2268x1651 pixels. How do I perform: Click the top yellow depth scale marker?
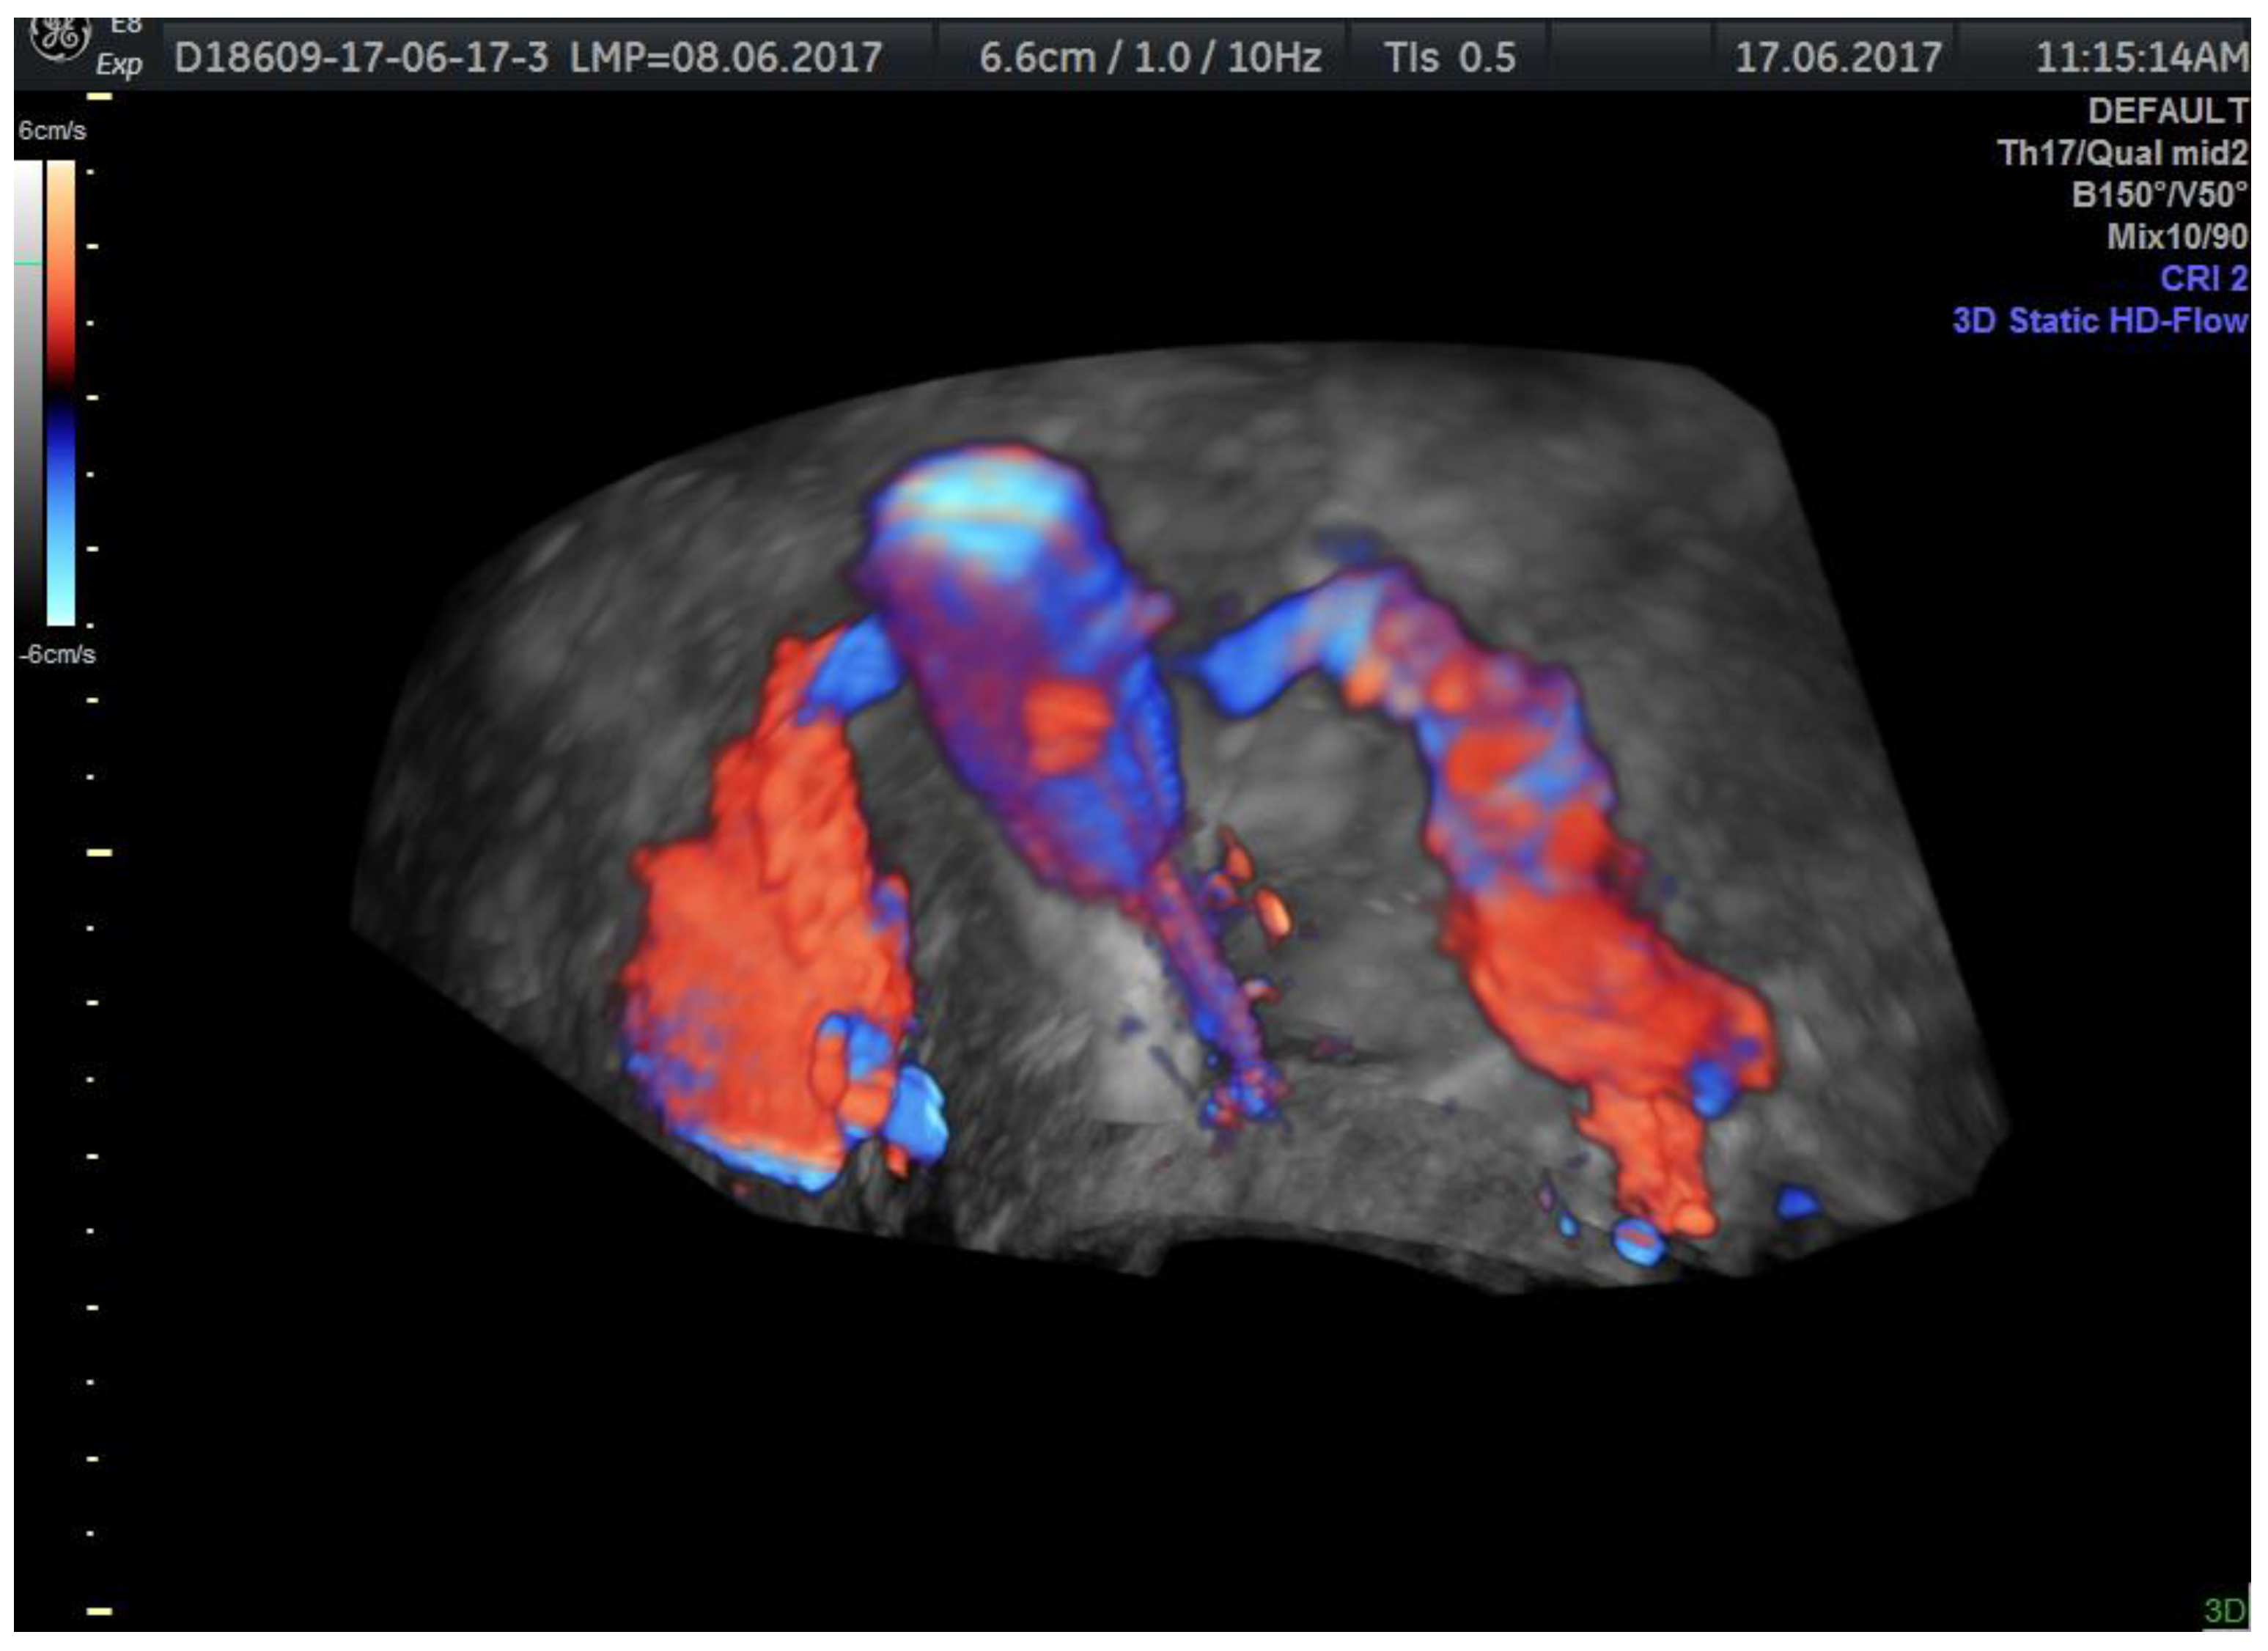coord(100,97)
